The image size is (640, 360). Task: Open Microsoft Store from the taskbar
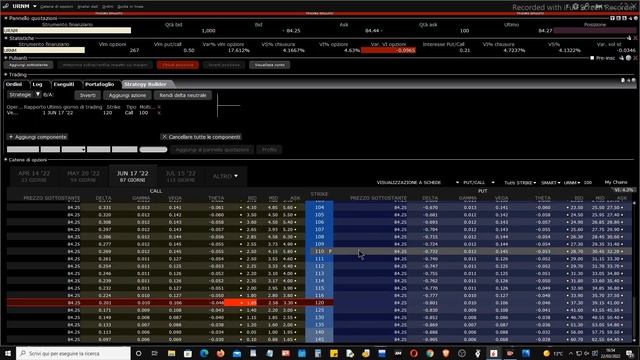[188, 353]
